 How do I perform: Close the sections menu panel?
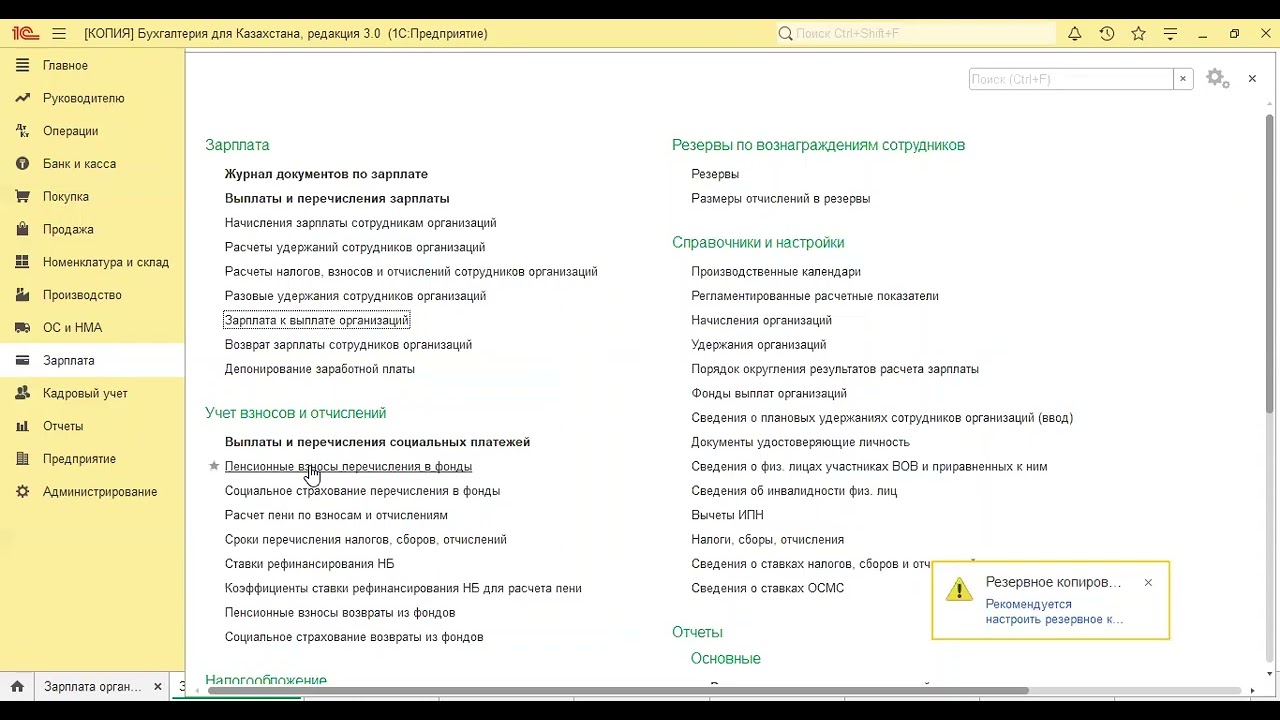pos(1252,78)
